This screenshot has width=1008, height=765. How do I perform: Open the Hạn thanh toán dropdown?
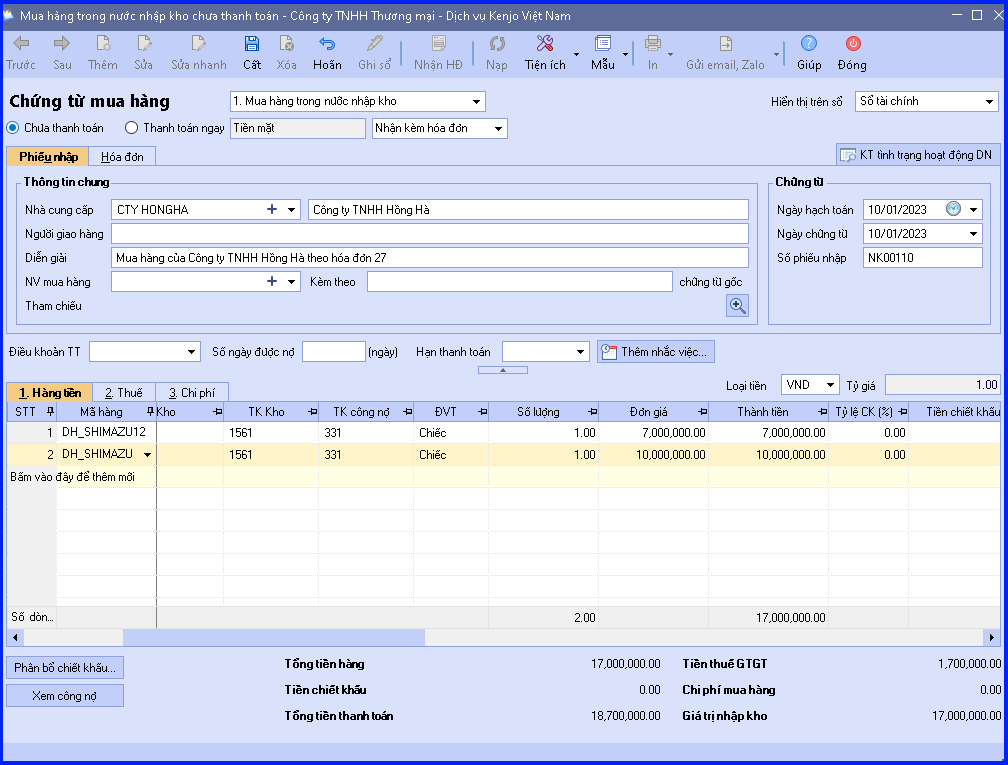(580, 352)
